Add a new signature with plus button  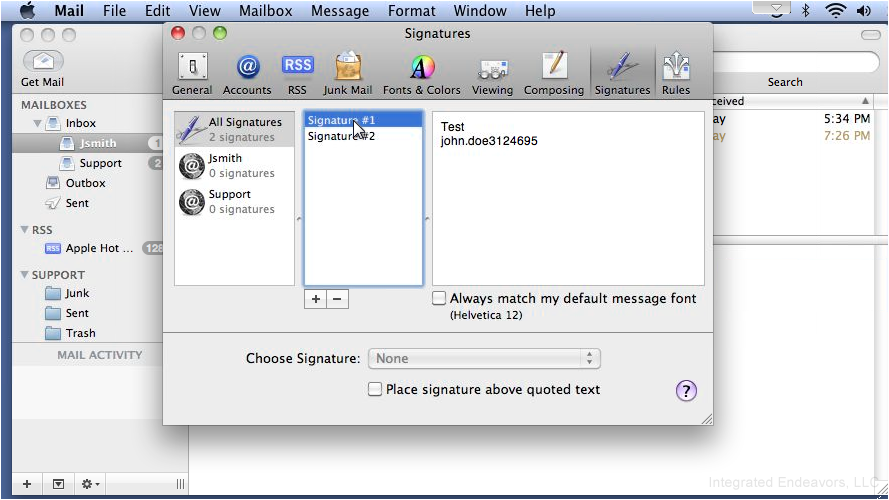tap(316, 299)
